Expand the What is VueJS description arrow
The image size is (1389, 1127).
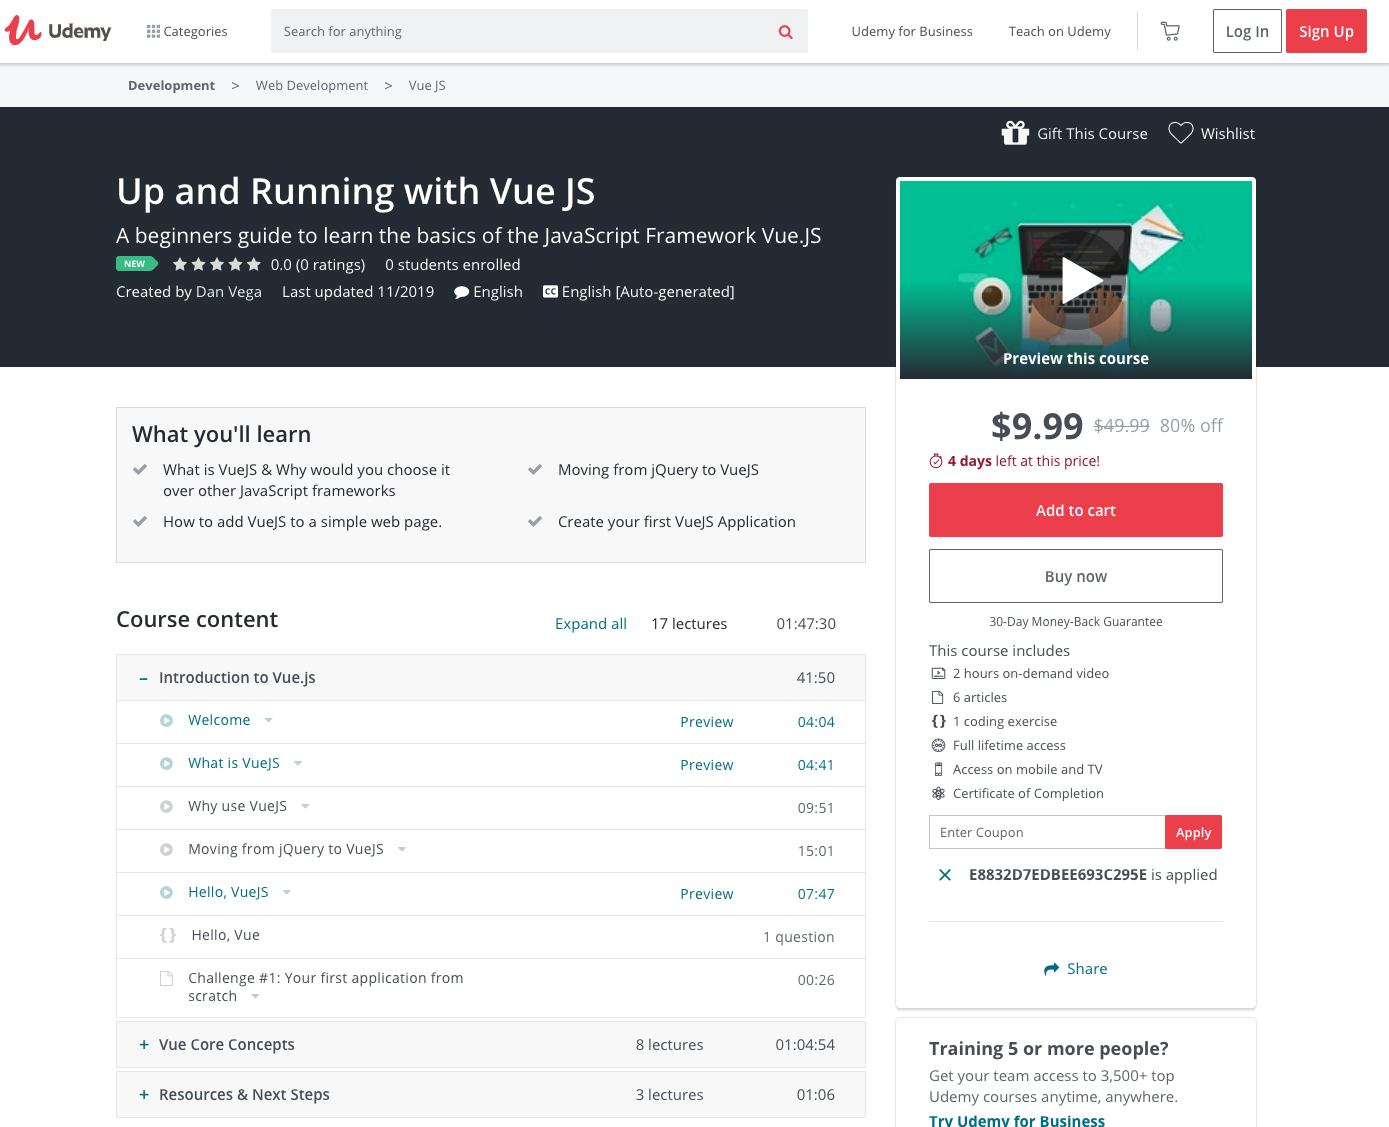[x=298, y=764]
